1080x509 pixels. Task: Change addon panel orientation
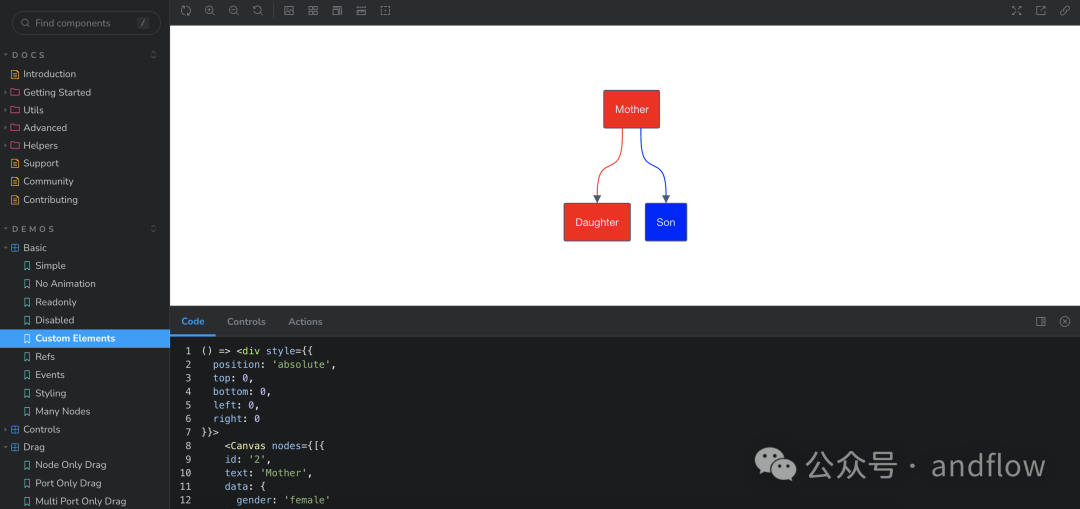click(x=1041, y=322)
